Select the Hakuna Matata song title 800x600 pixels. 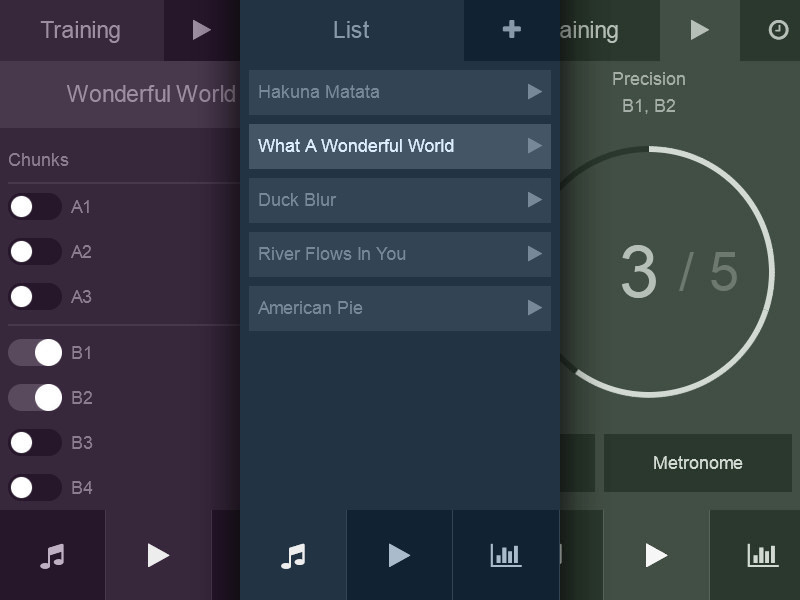(x=319, y=92)
